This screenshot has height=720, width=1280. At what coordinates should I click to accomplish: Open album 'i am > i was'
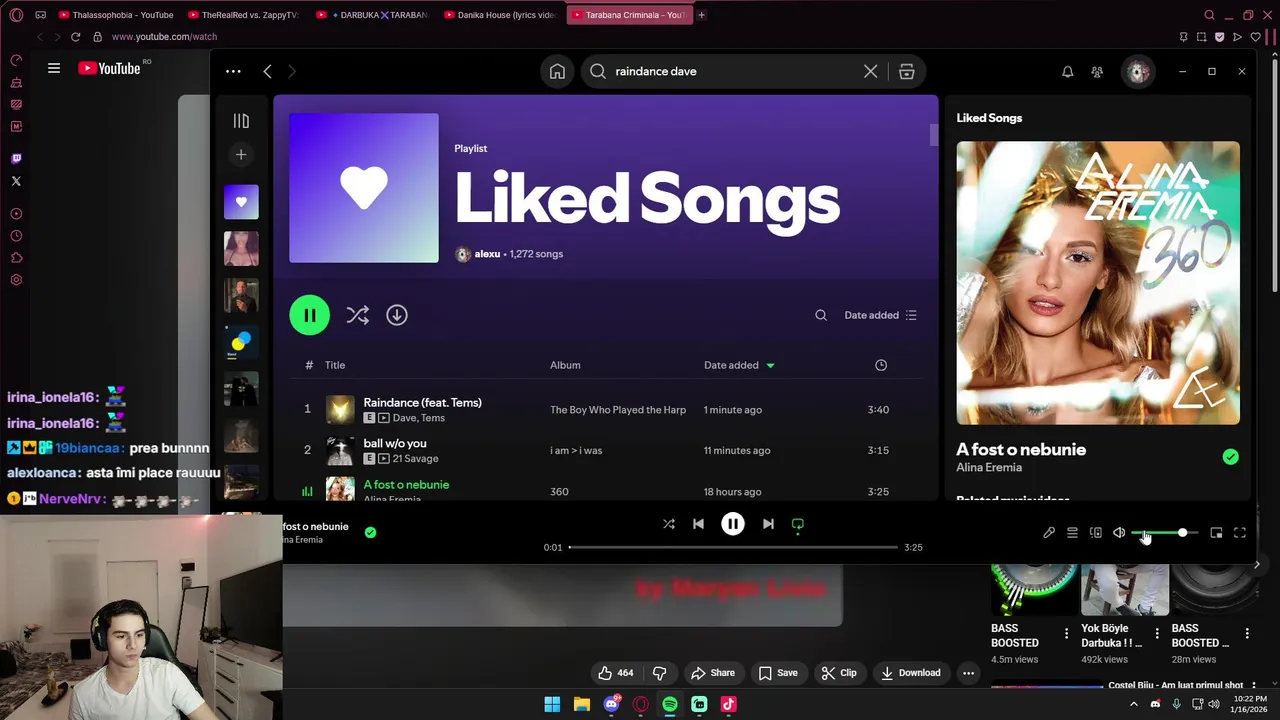(576, 451)
